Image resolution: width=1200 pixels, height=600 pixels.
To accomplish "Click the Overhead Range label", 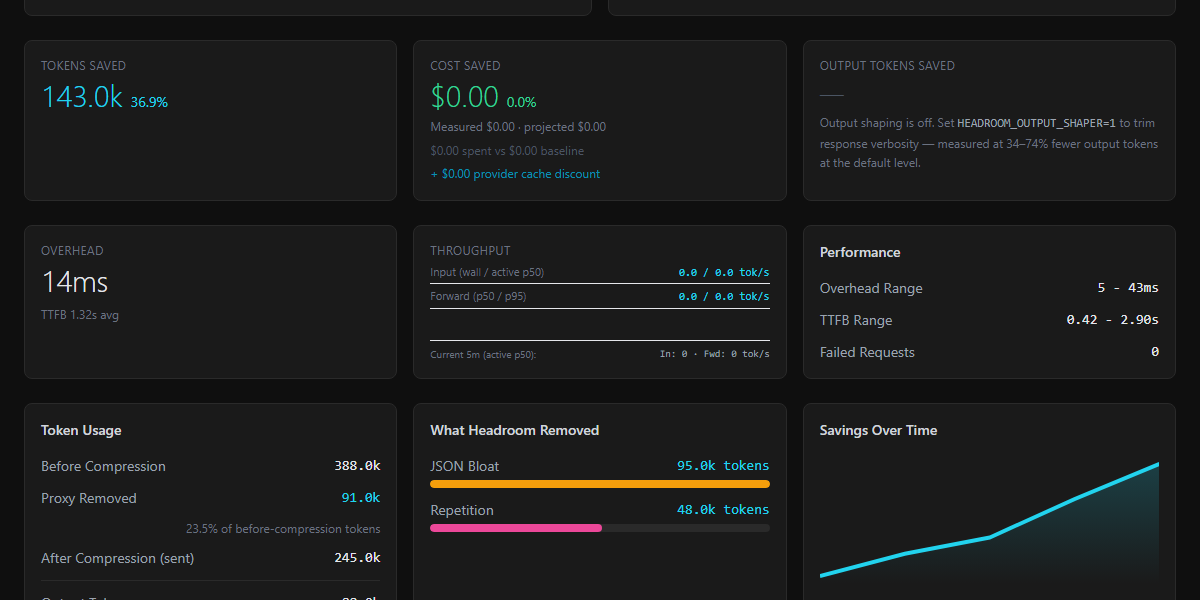I will (871, 288).
